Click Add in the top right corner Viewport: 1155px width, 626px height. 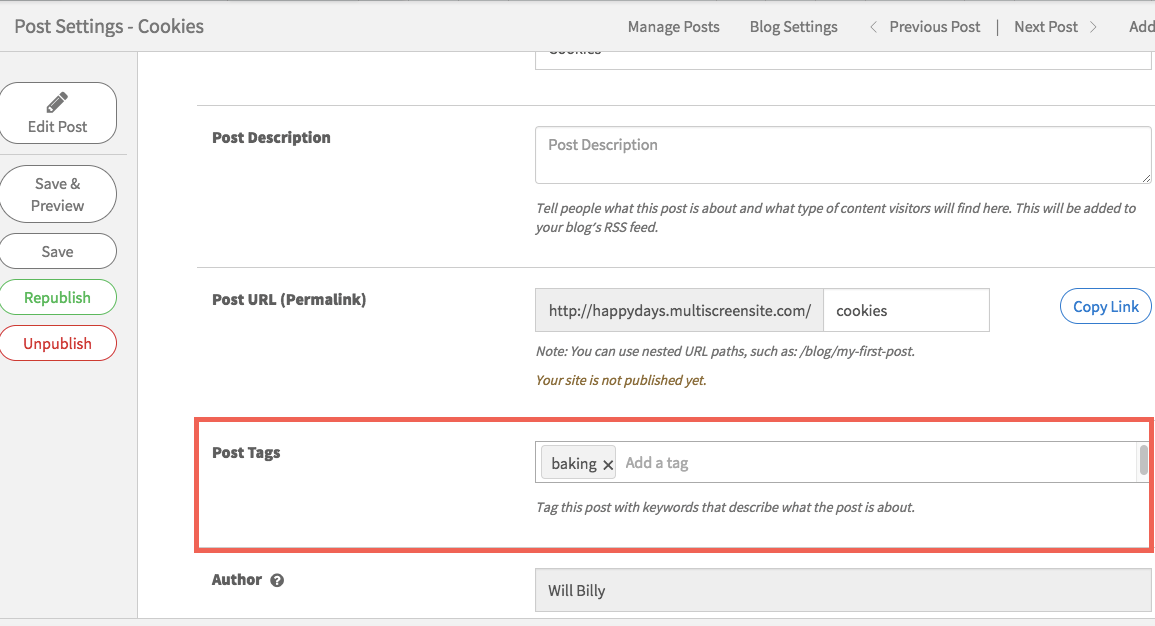coord(1142,26)
